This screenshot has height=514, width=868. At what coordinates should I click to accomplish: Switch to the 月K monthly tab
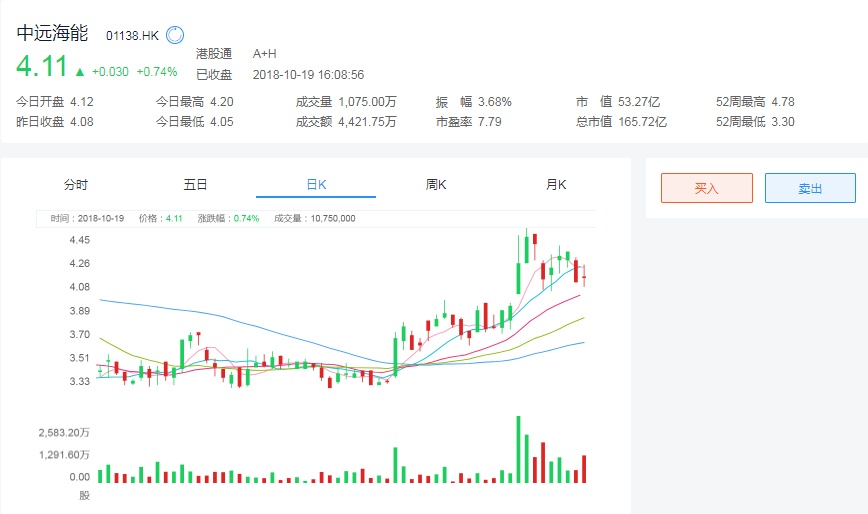pyautogui.click(x=556, y=184)
